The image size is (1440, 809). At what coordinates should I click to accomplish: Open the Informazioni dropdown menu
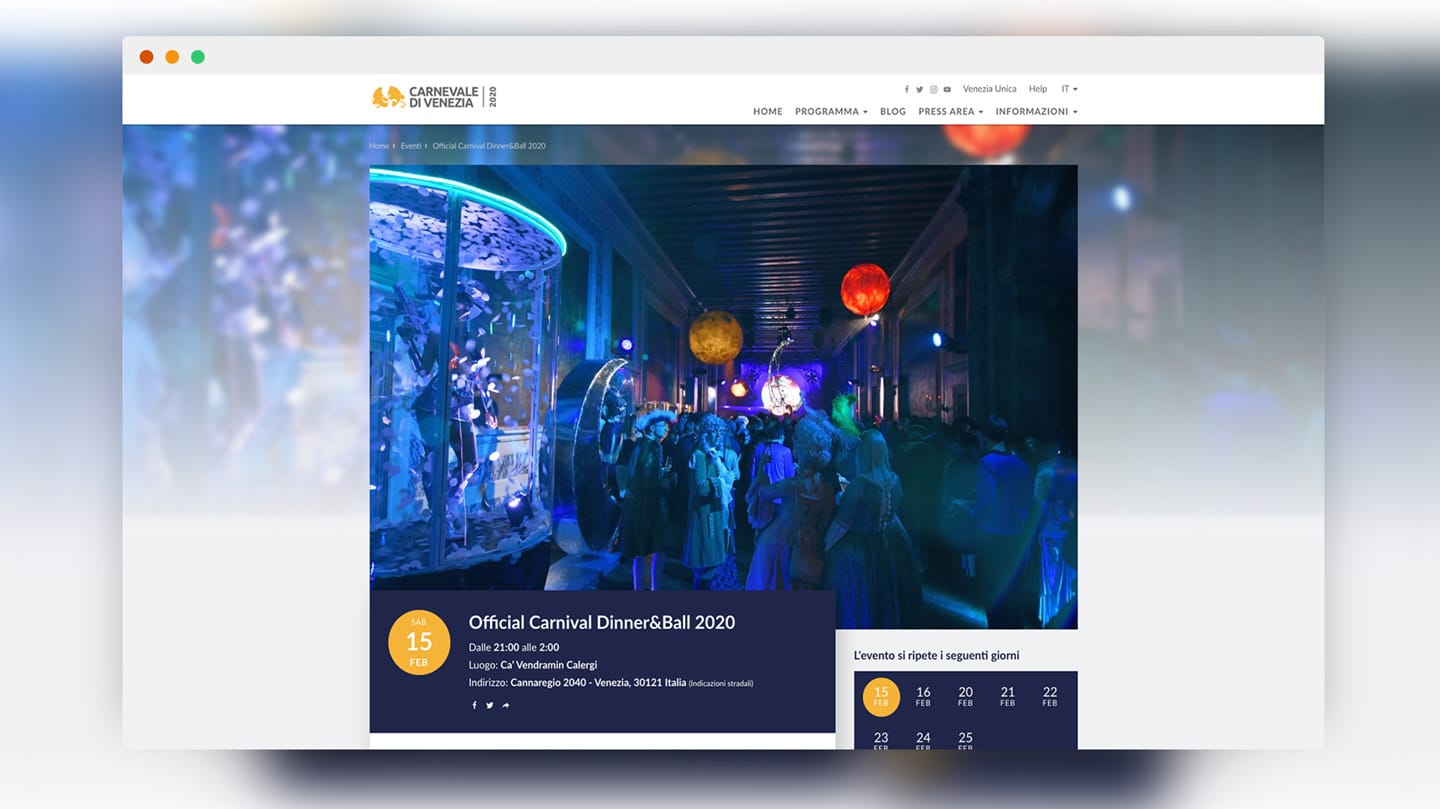click(1036, 112)
